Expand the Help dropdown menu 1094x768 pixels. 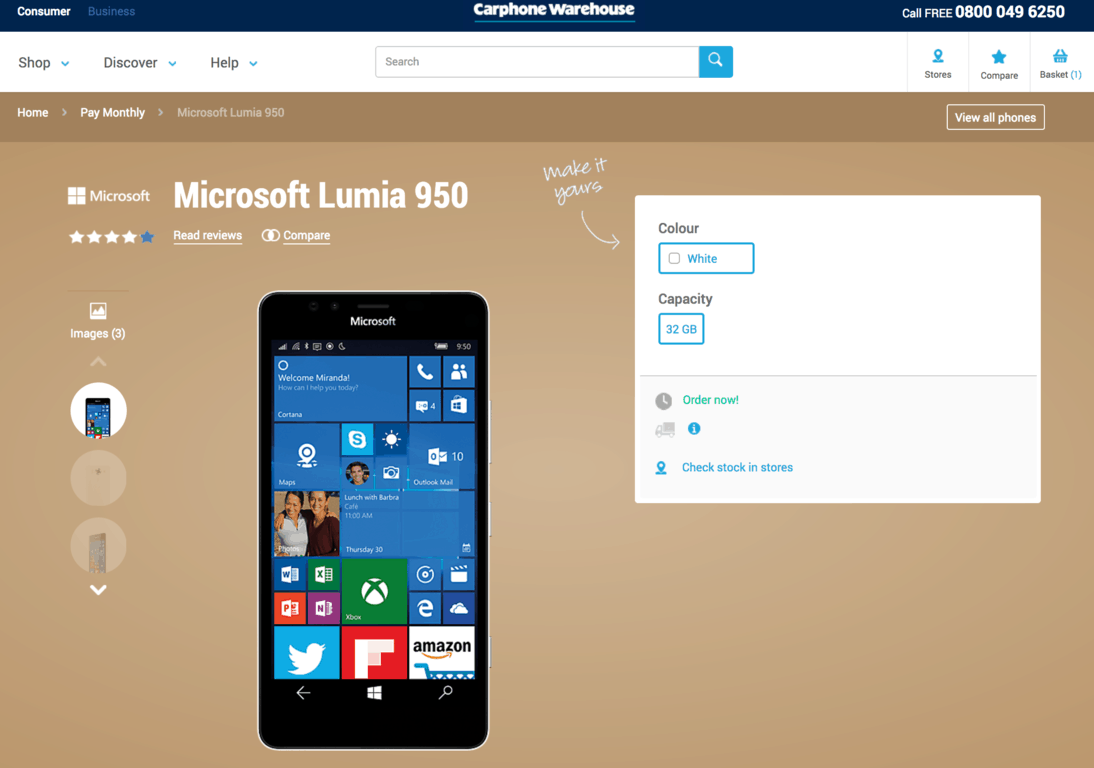(234, 63)
